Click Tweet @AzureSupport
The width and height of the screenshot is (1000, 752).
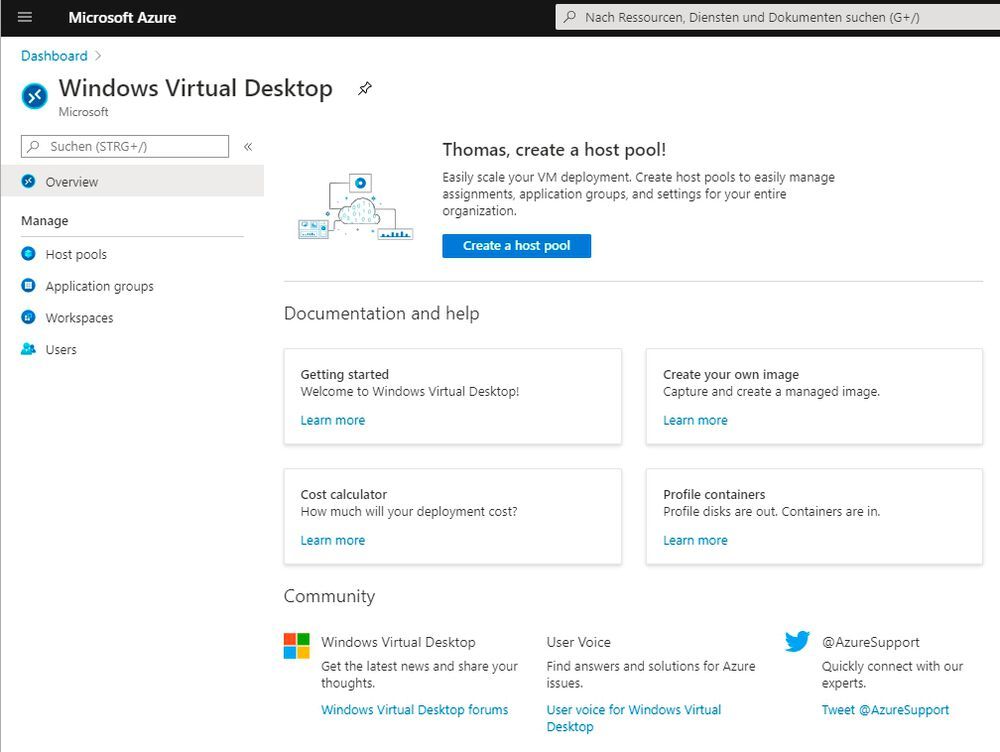pos(885,709)
